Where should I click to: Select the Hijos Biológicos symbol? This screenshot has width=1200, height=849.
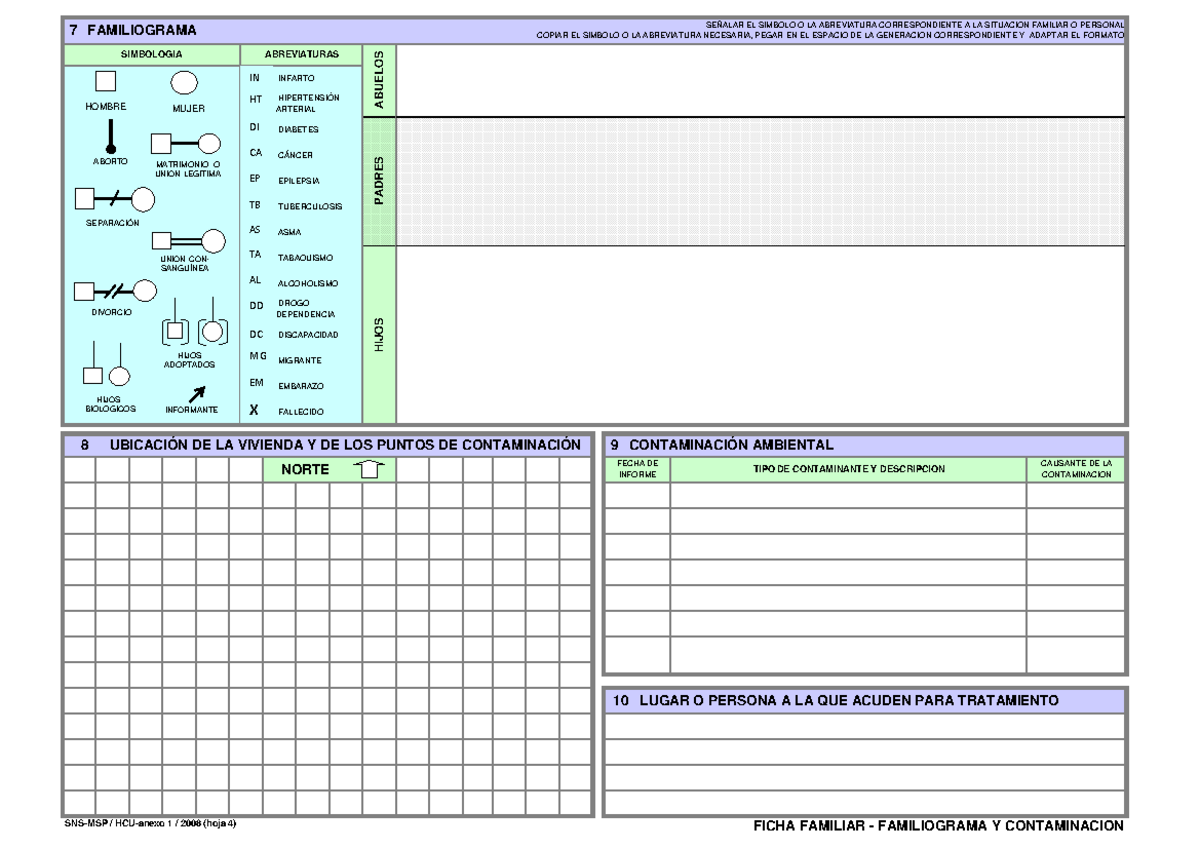pyautogui.click(x=106, y=364)
